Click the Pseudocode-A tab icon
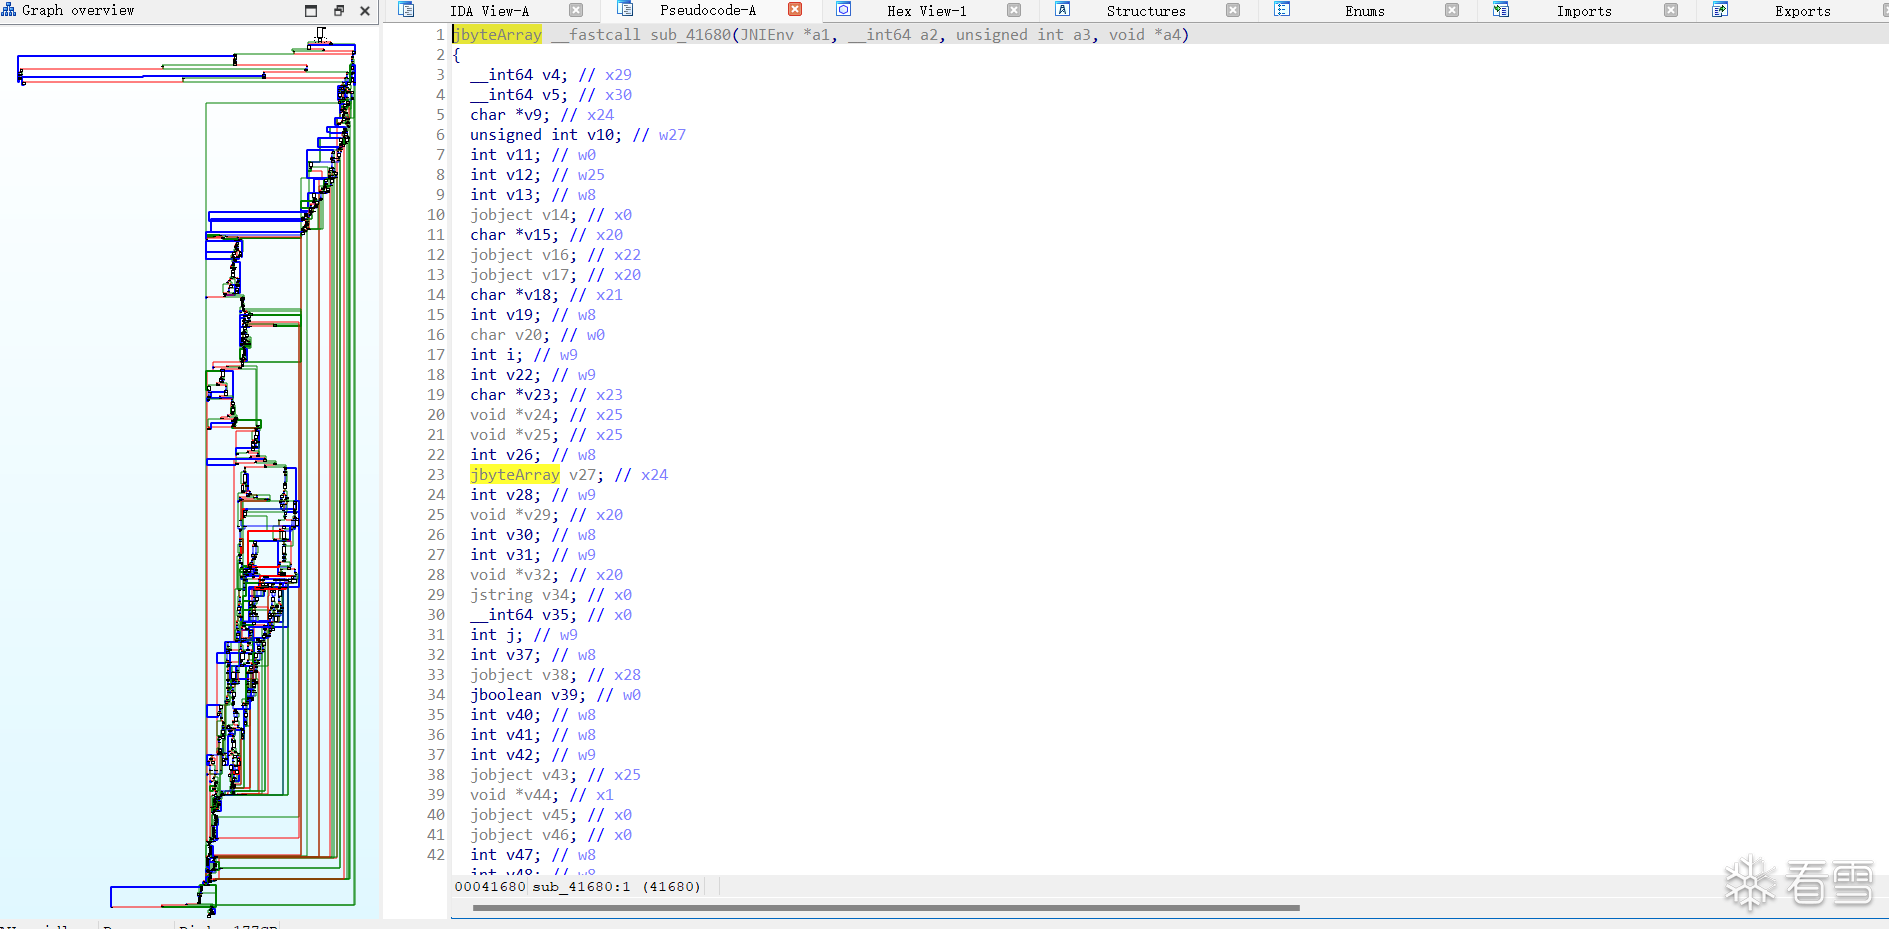This screenshot has width=1889, height=929. 625,10
